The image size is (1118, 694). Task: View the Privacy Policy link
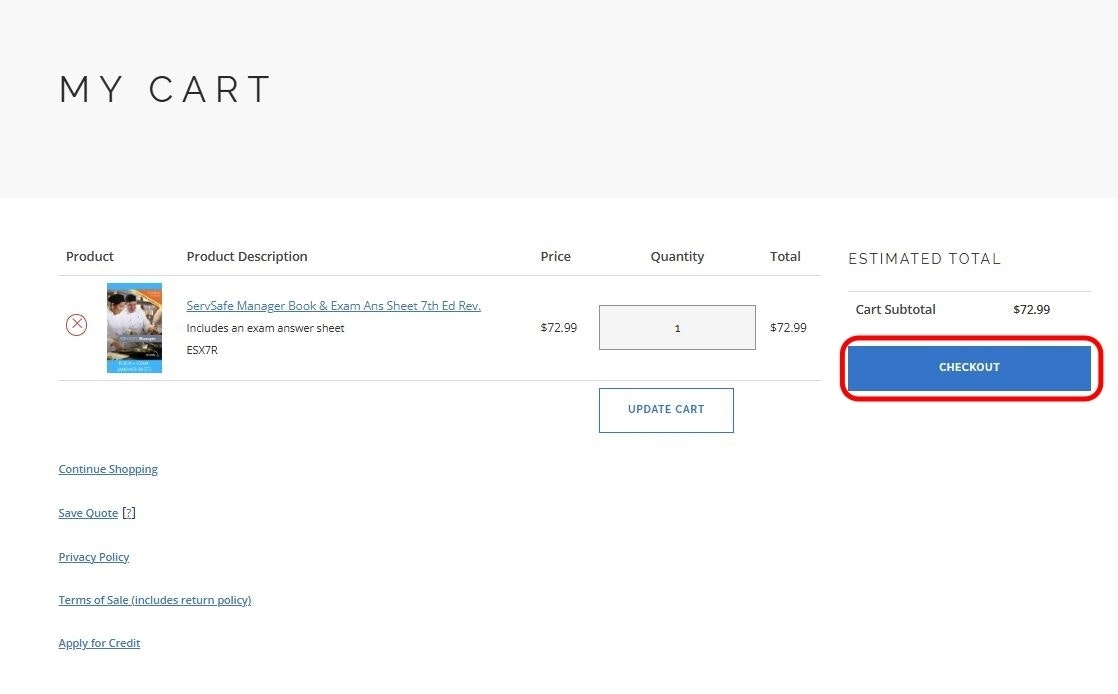click(x=94, y=557)
